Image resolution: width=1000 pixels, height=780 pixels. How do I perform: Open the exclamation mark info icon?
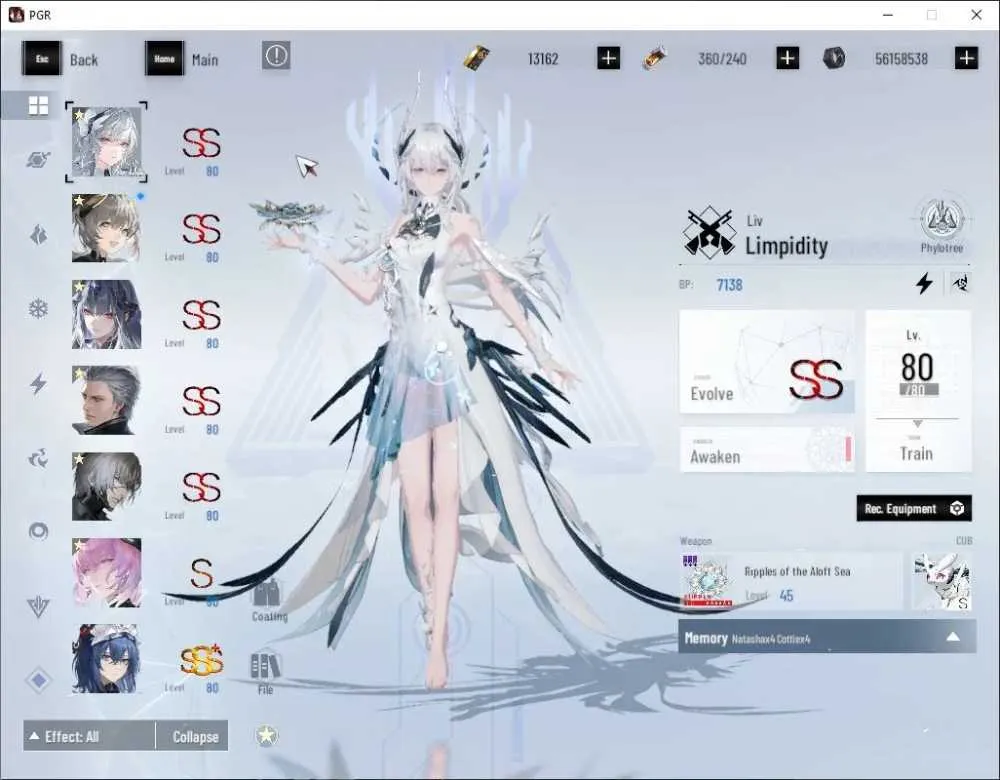[x=276, y=56]
